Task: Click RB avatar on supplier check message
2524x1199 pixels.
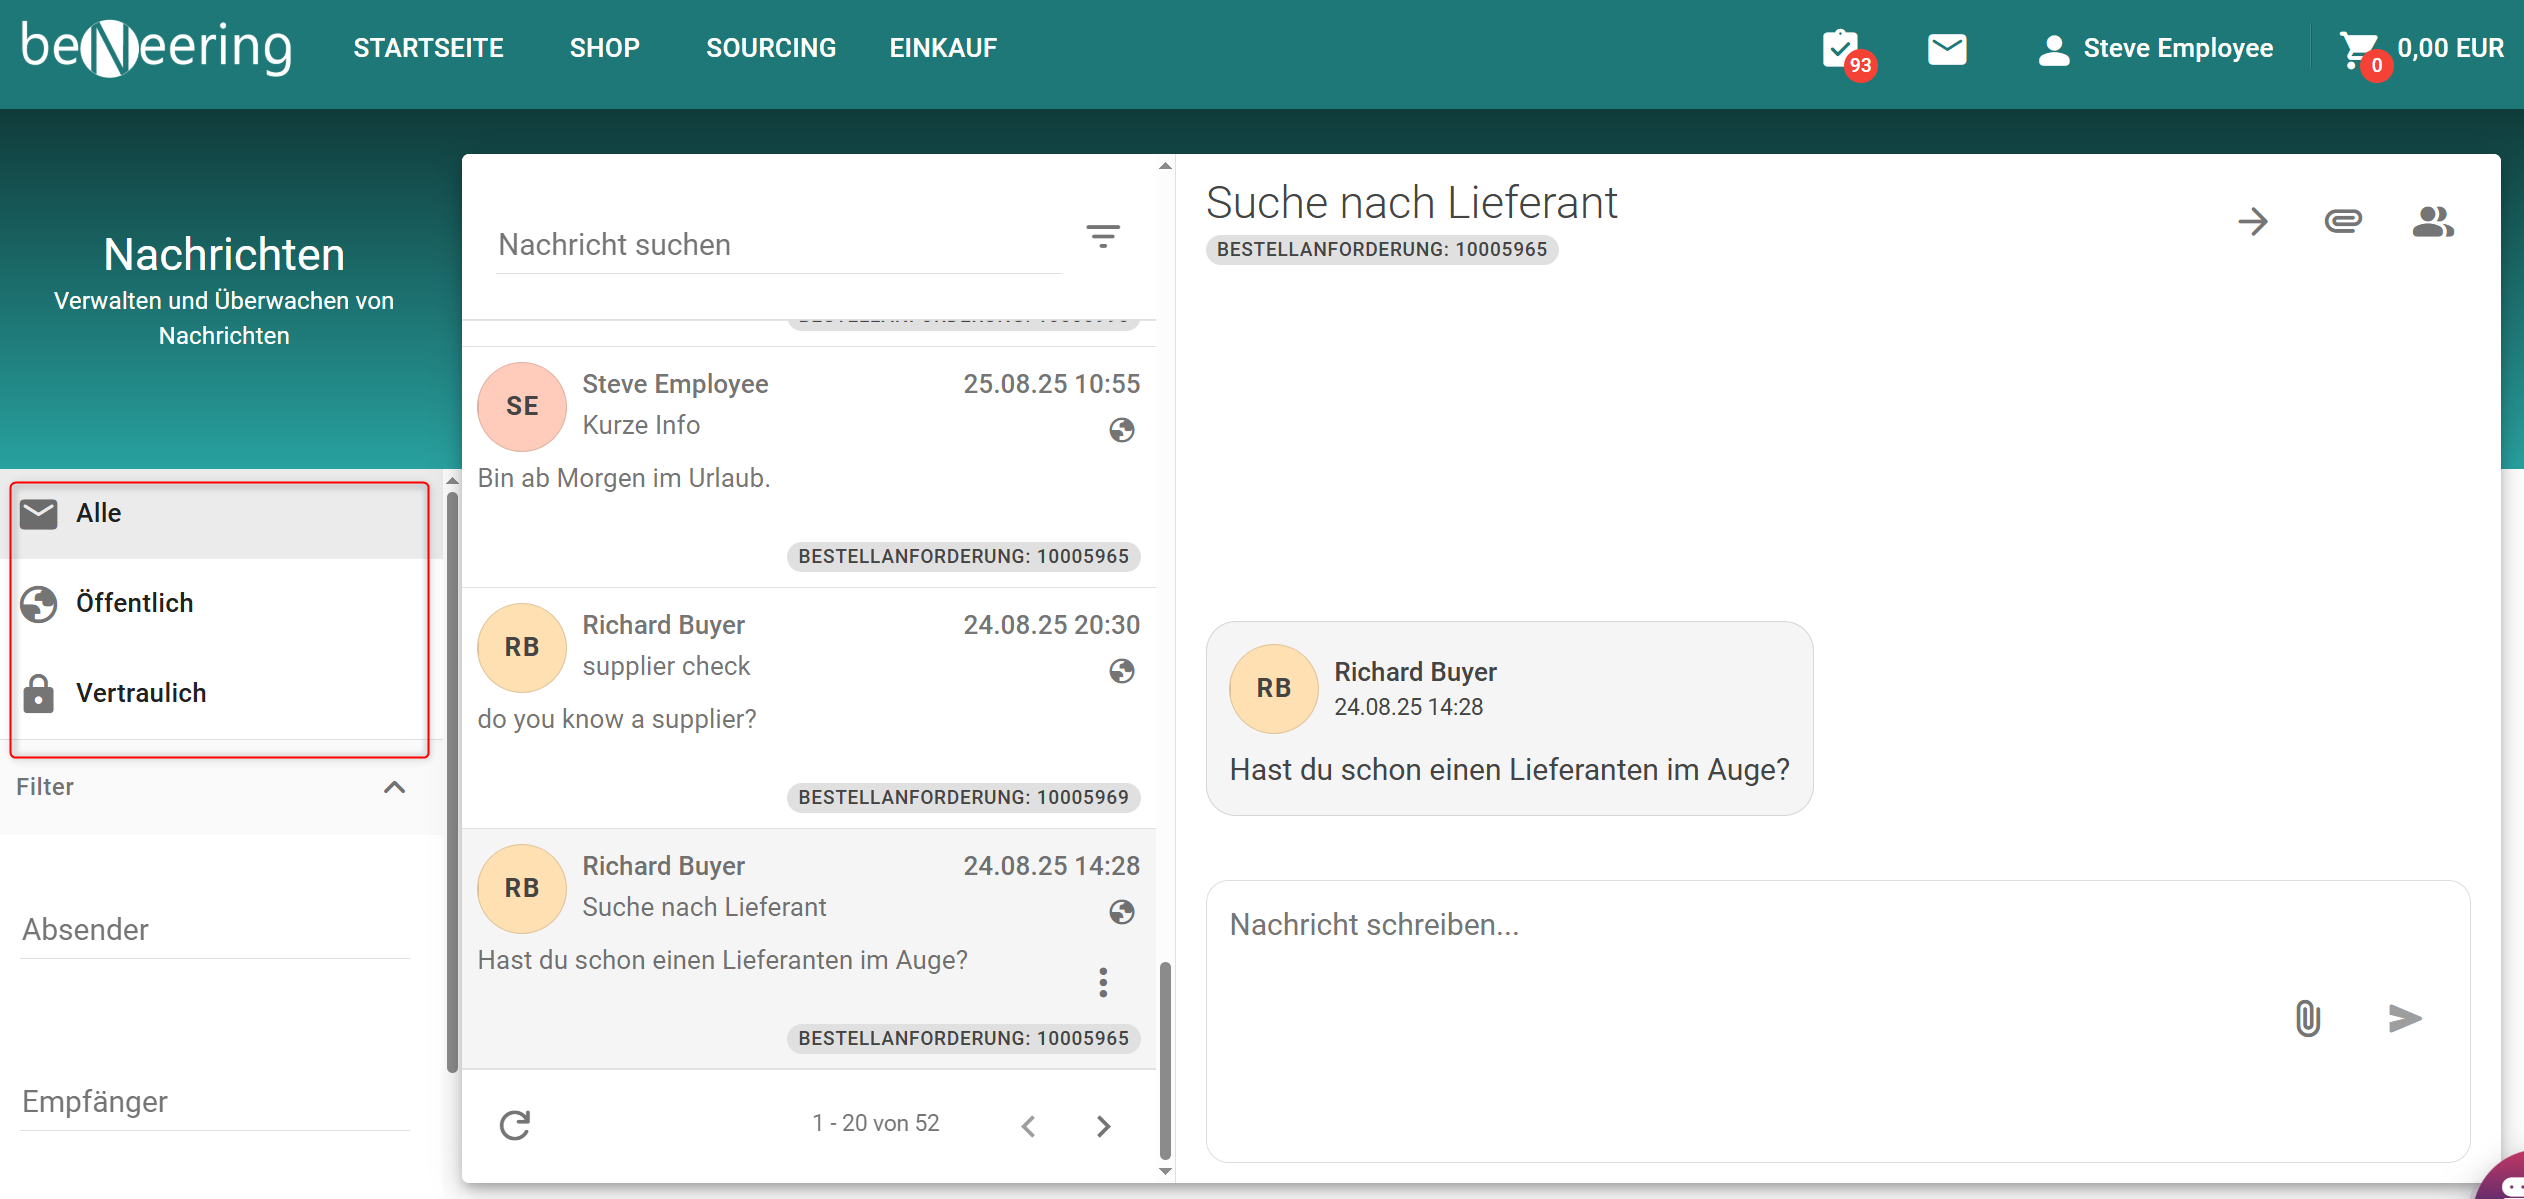Action: pyautogui.click(x=522, y=647)
